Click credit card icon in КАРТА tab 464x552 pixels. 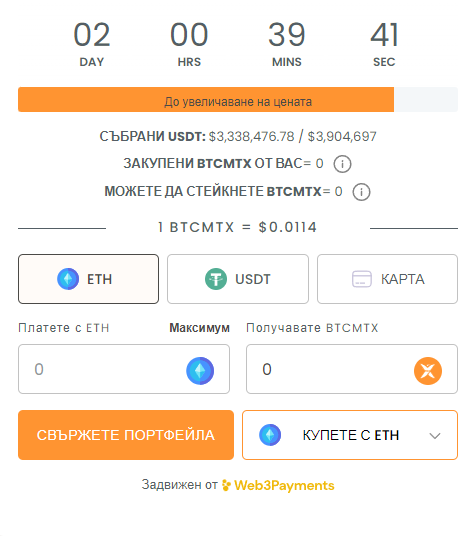pyautogui.click(x=362, y=279)
